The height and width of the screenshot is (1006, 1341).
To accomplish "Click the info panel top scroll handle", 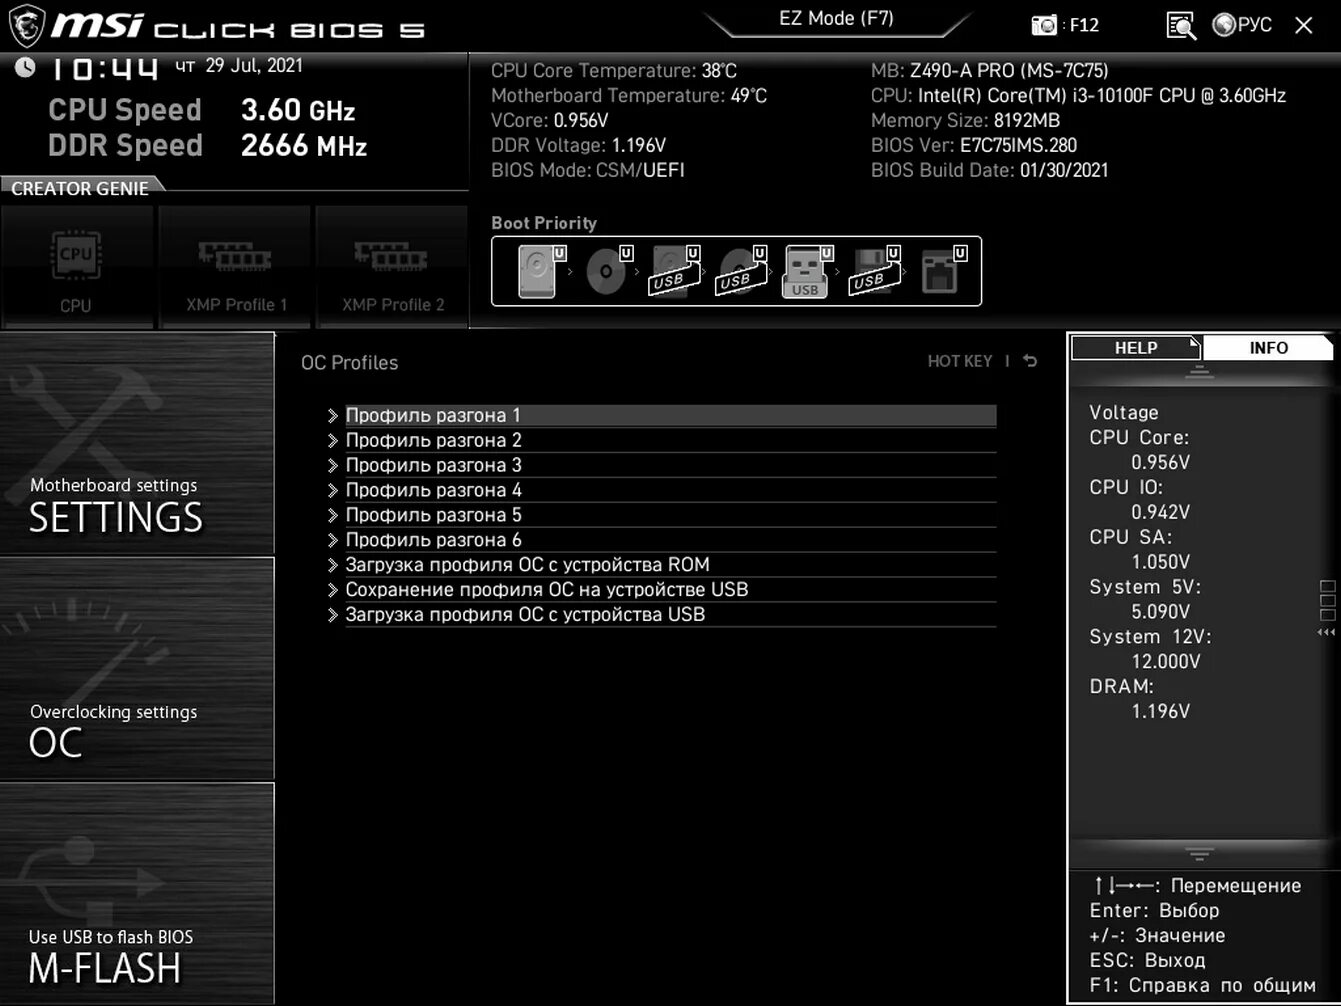I will pos(1199,373).
